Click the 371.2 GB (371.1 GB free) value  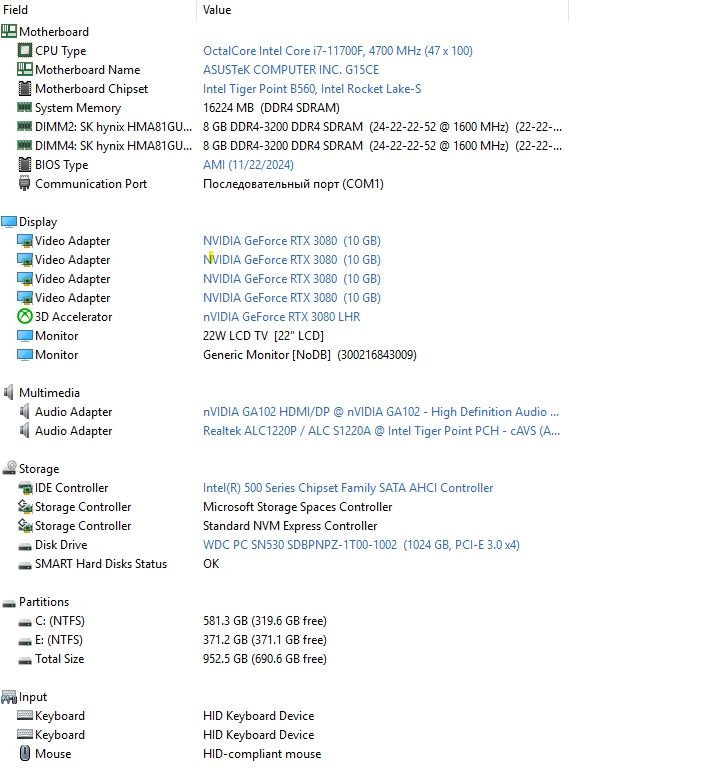pos(265,640)
